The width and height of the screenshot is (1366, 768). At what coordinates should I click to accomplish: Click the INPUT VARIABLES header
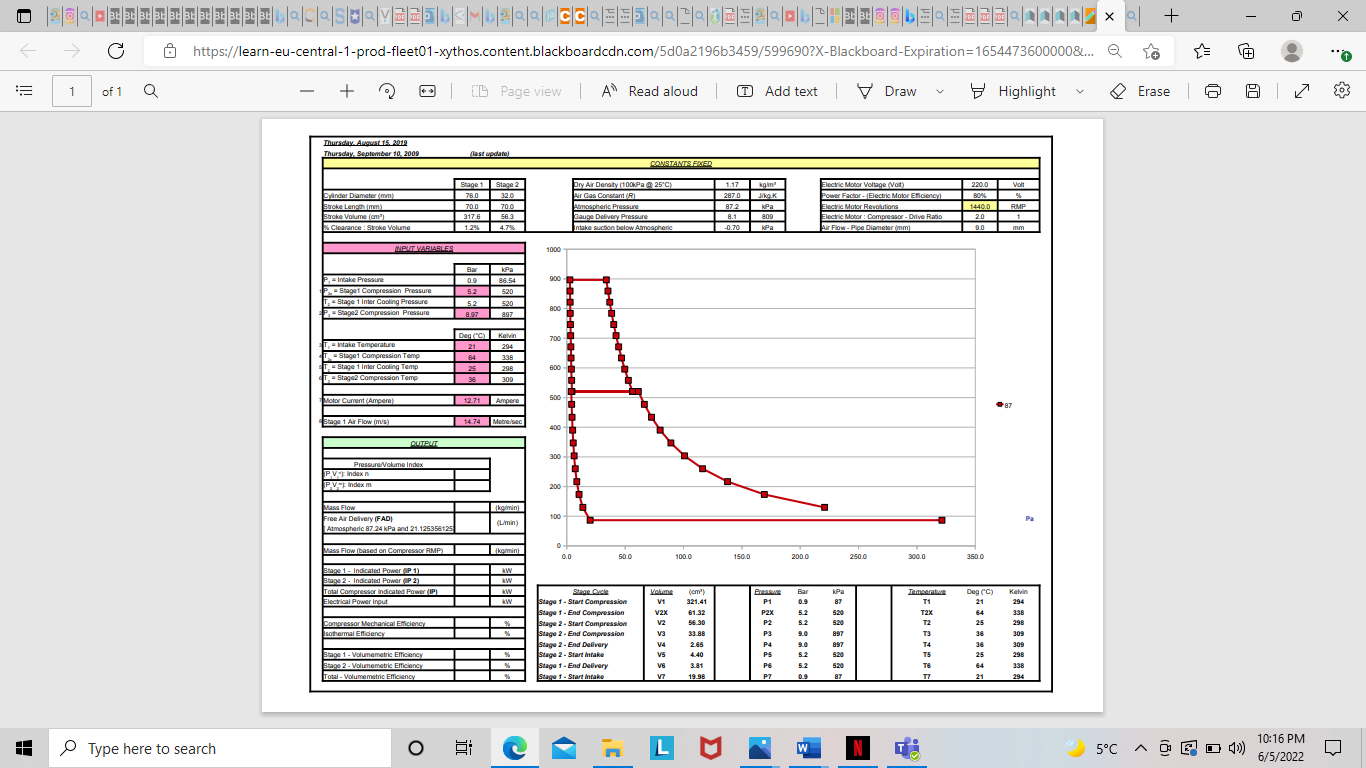pos(423,248)
